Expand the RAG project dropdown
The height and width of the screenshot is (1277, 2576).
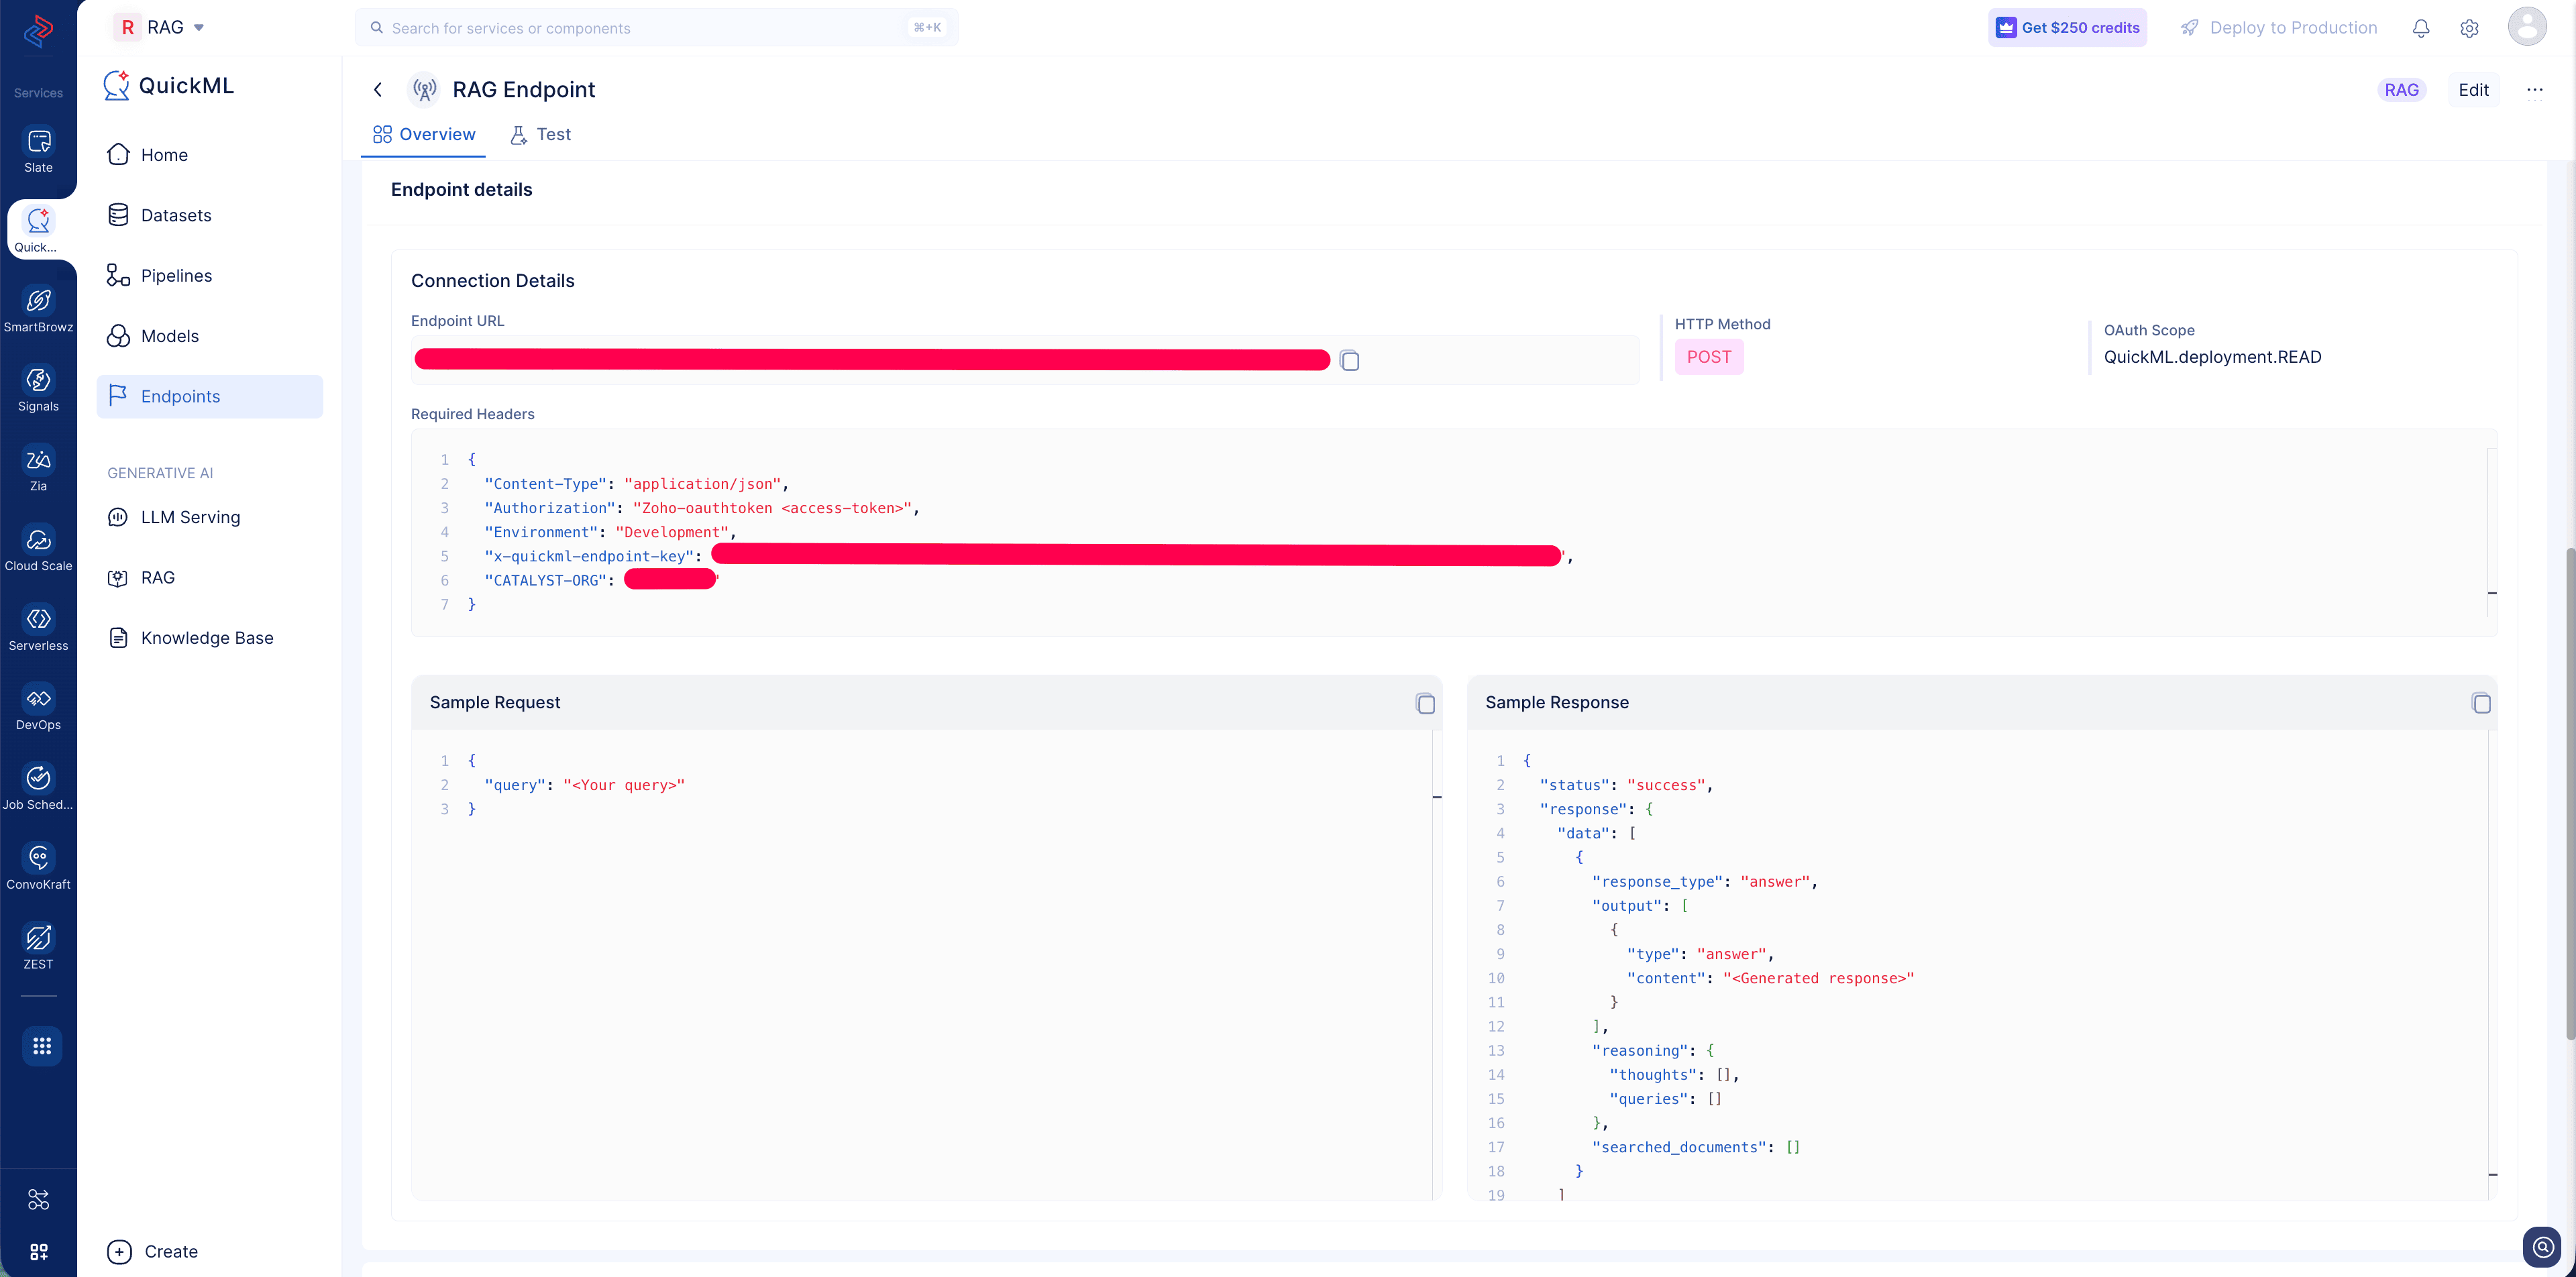199,28
